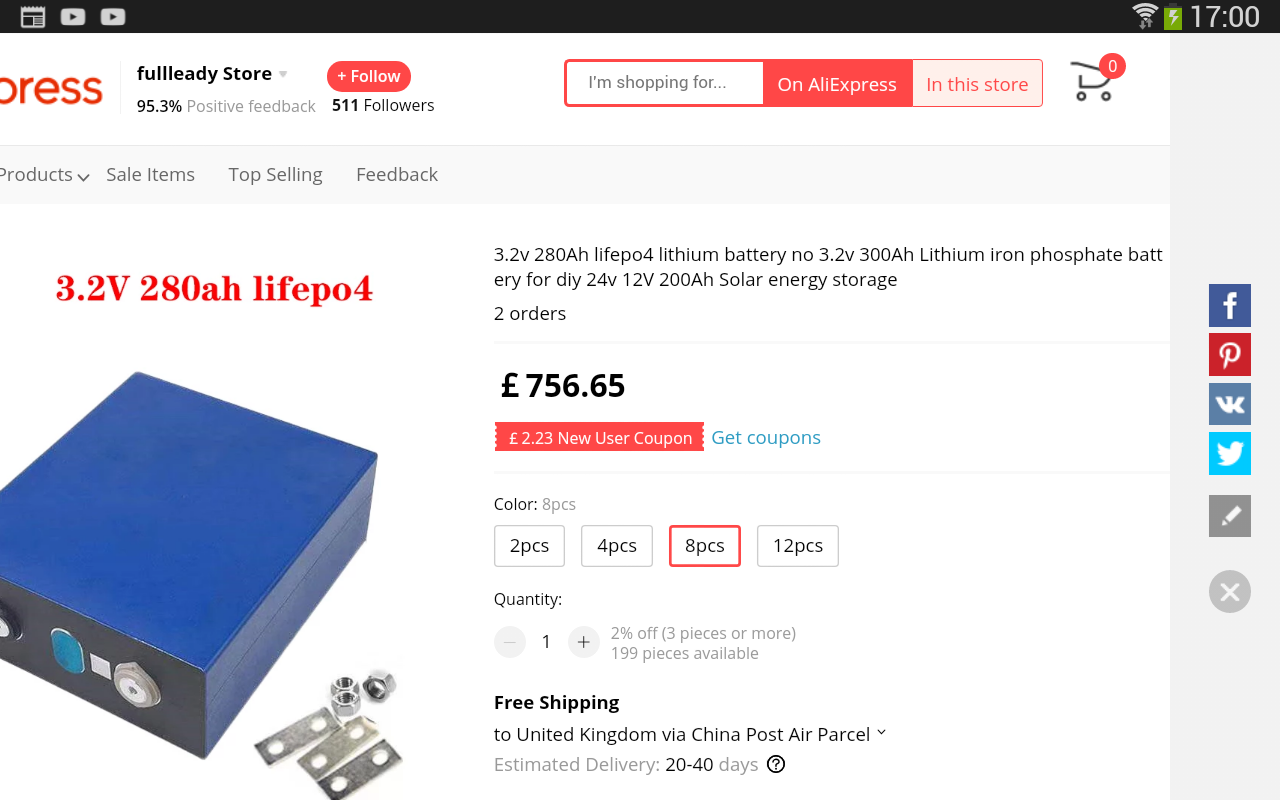Follow the fullleady Store
1280x800 pixels.
coord(368,76)
